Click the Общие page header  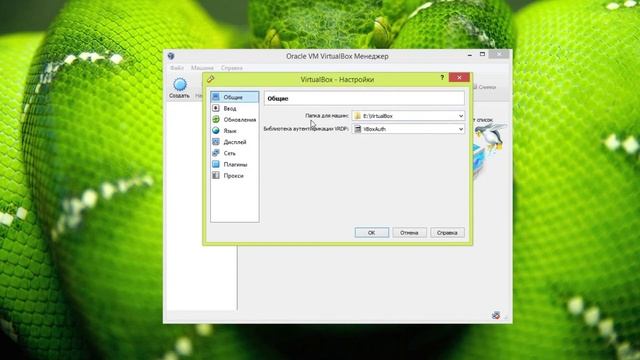364,98
